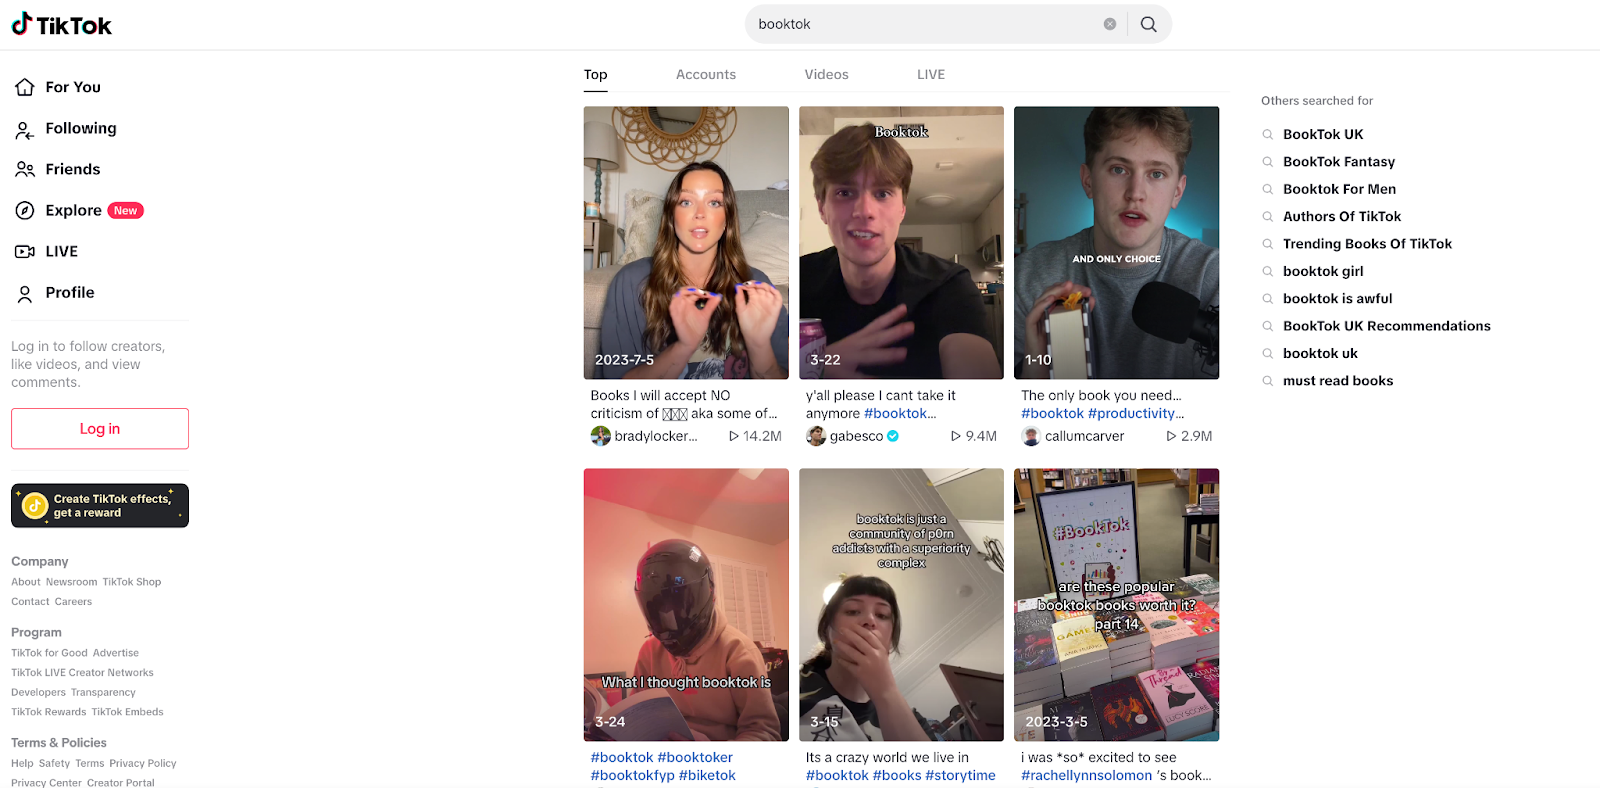Play the 'popular booktok books' video
Screen dimensions: 1600x788
[x=1117, y=605]
